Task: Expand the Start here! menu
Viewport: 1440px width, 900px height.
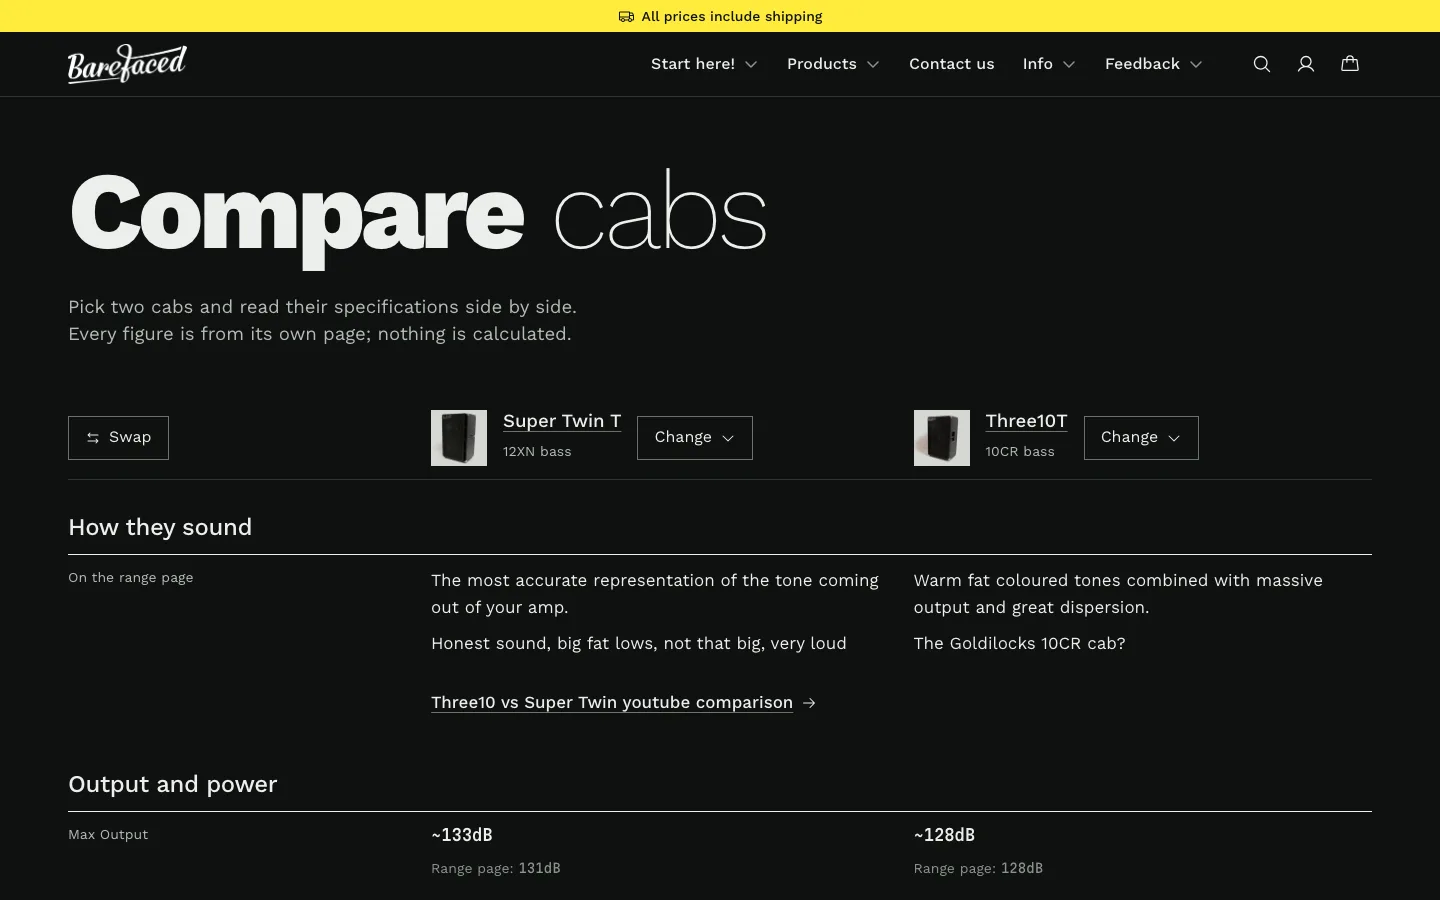Action: tap(704, 64)
